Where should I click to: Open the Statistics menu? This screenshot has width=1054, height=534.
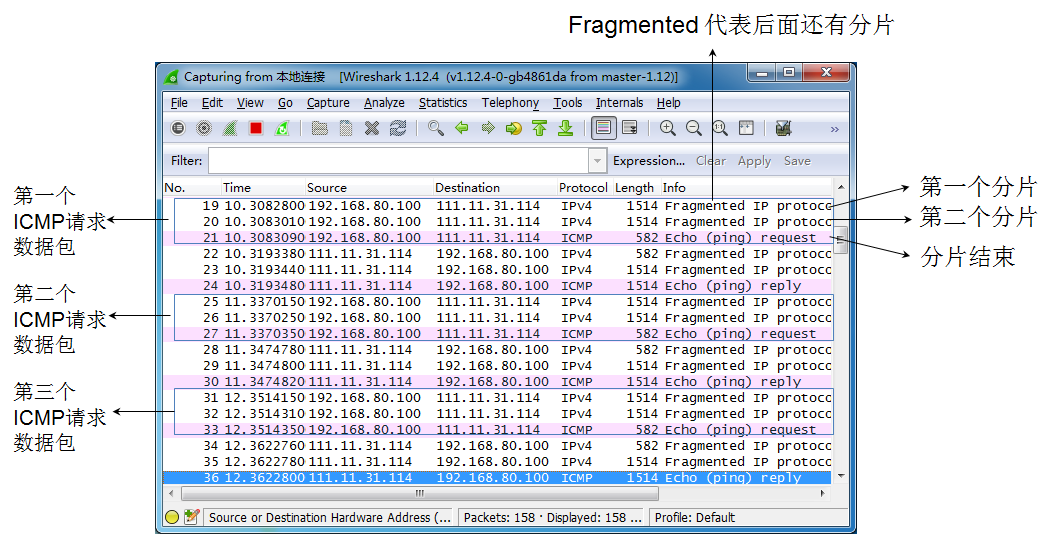[x=443, y=103]
